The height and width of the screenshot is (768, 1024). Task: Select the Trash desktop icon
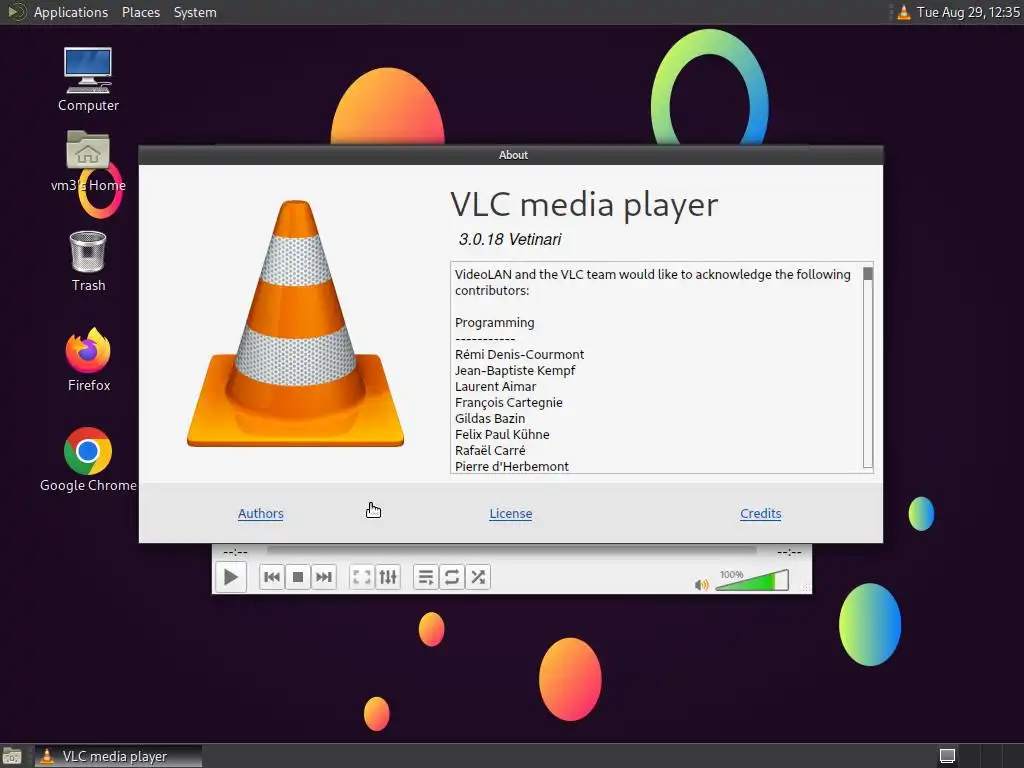88,261
